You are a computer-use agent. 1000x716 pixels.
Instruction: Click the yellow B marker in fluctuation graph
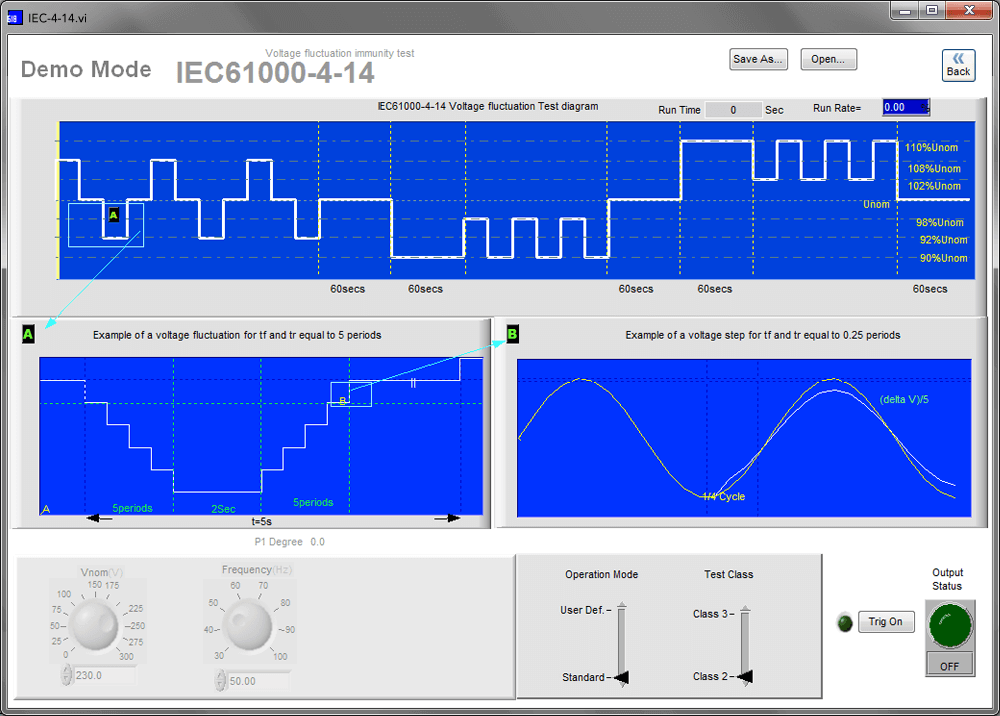click(342, 401)
